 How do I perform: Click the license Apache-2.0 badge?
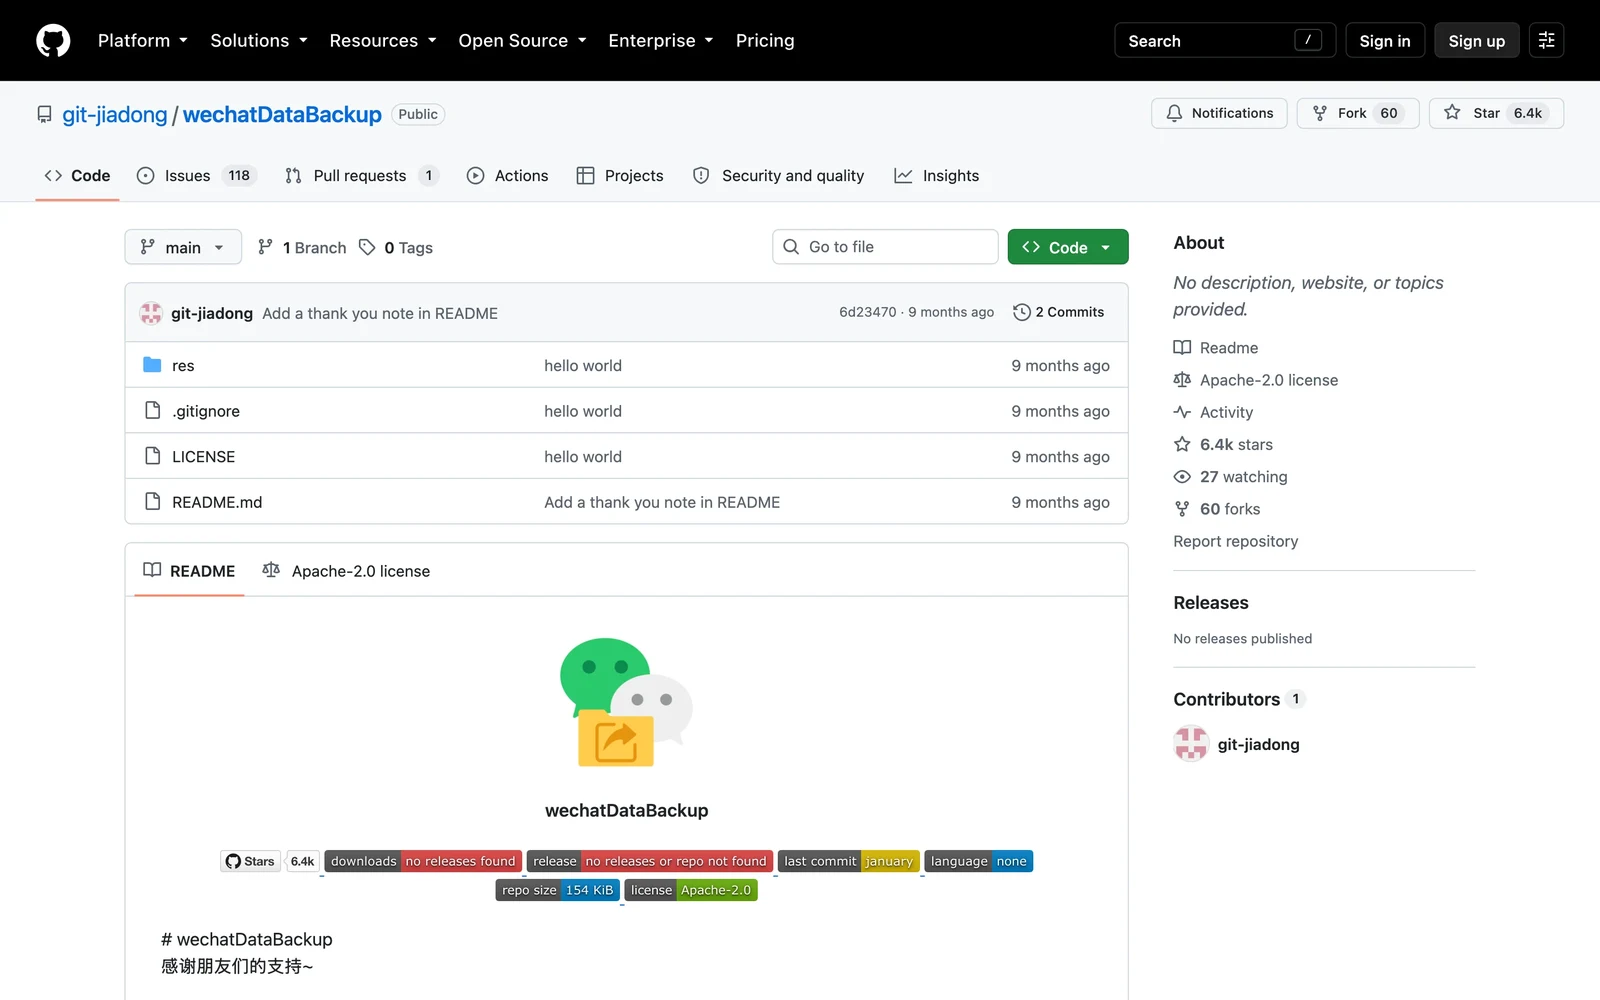(x=691, y=890)
